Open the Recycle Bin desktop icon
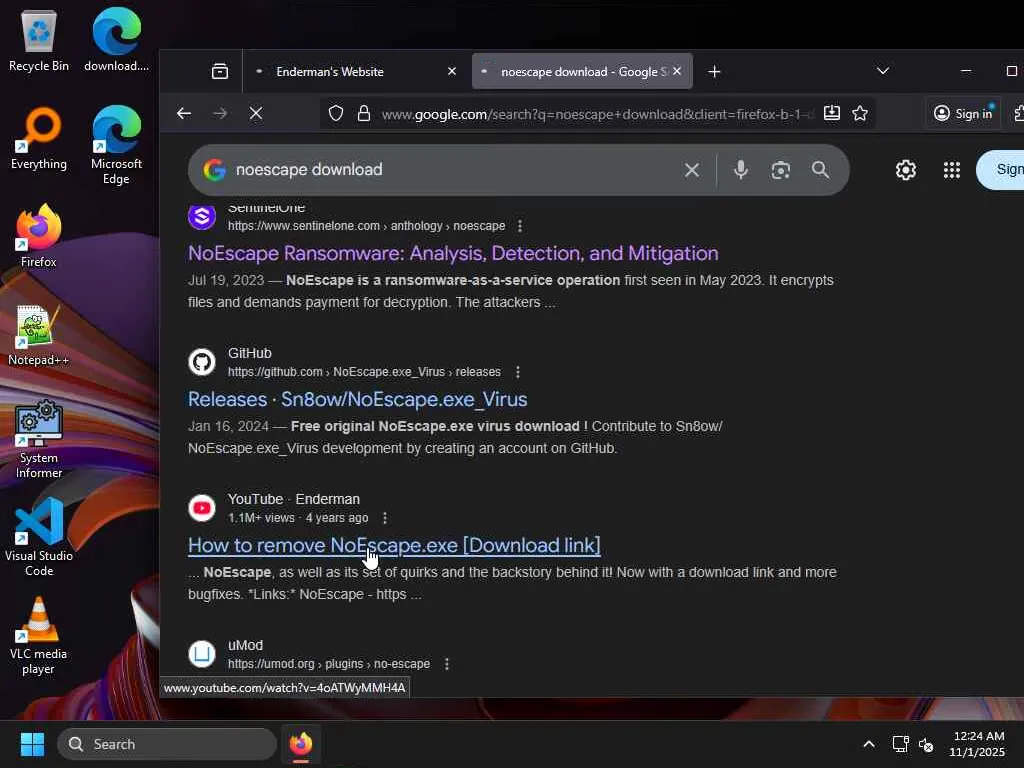This screenshot has height=768, width=1024. 39,40
